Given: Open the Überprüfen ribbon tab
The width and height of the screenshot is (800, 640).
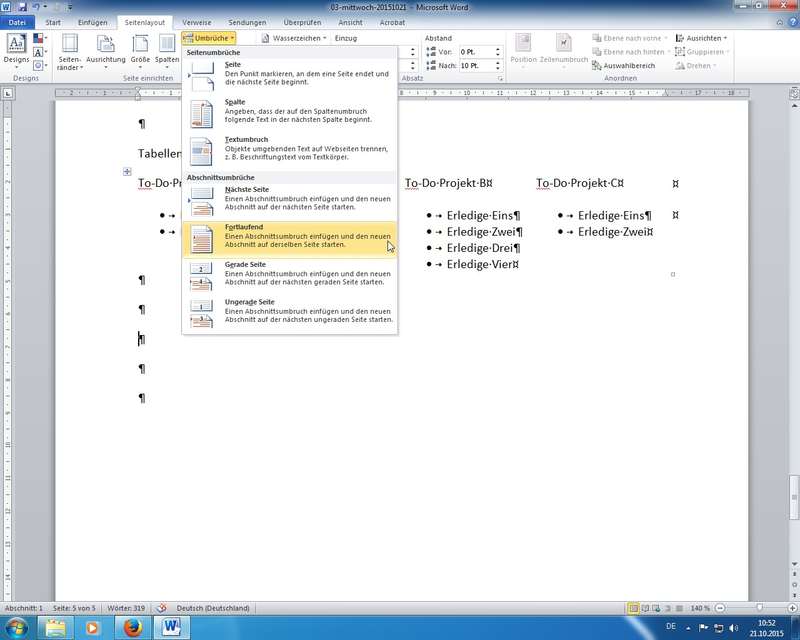Looking at the screenshot, I should (302, 22).
